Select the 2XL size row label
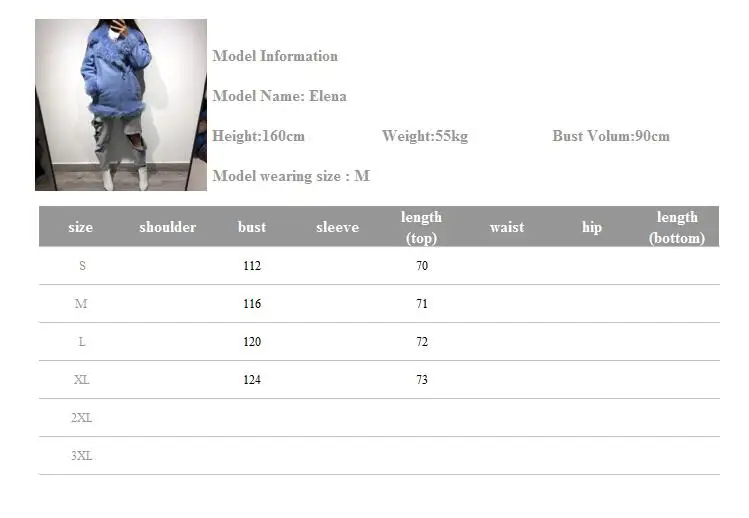This screenshot has height=518, width=749. coord(82,418)
